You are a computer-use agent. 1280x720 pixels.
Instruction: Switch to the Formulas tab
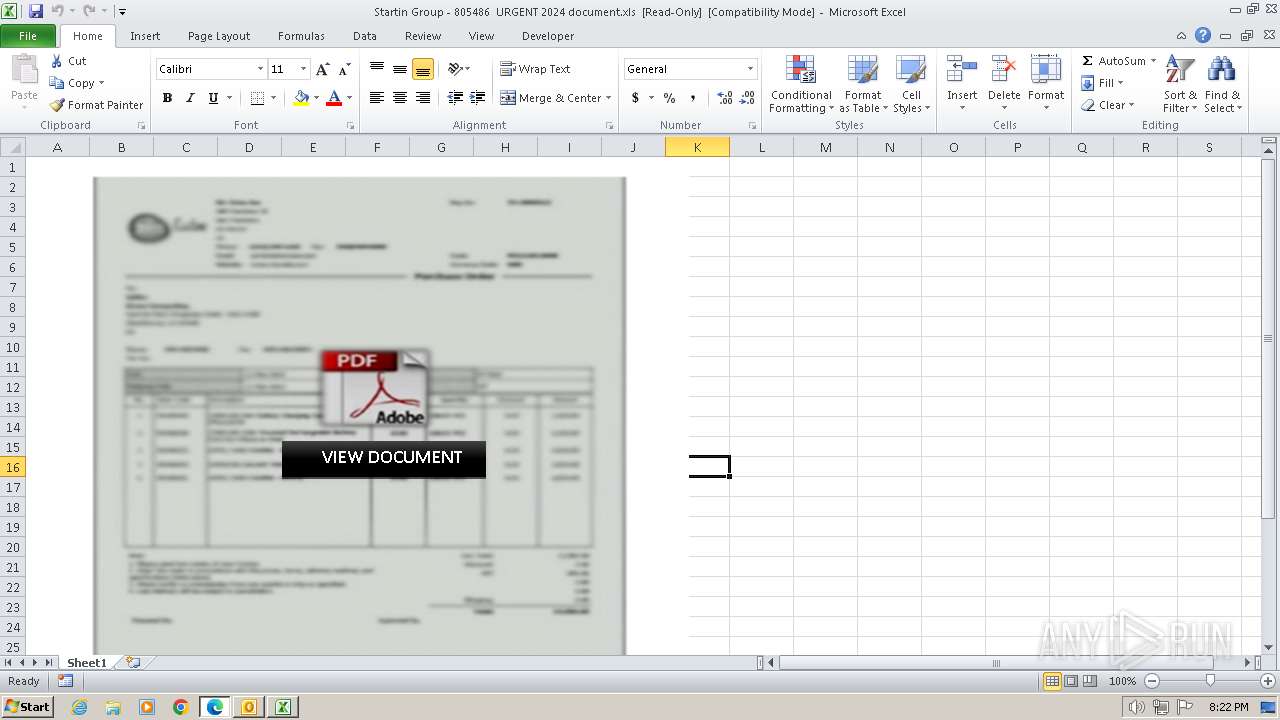(301, 36)
